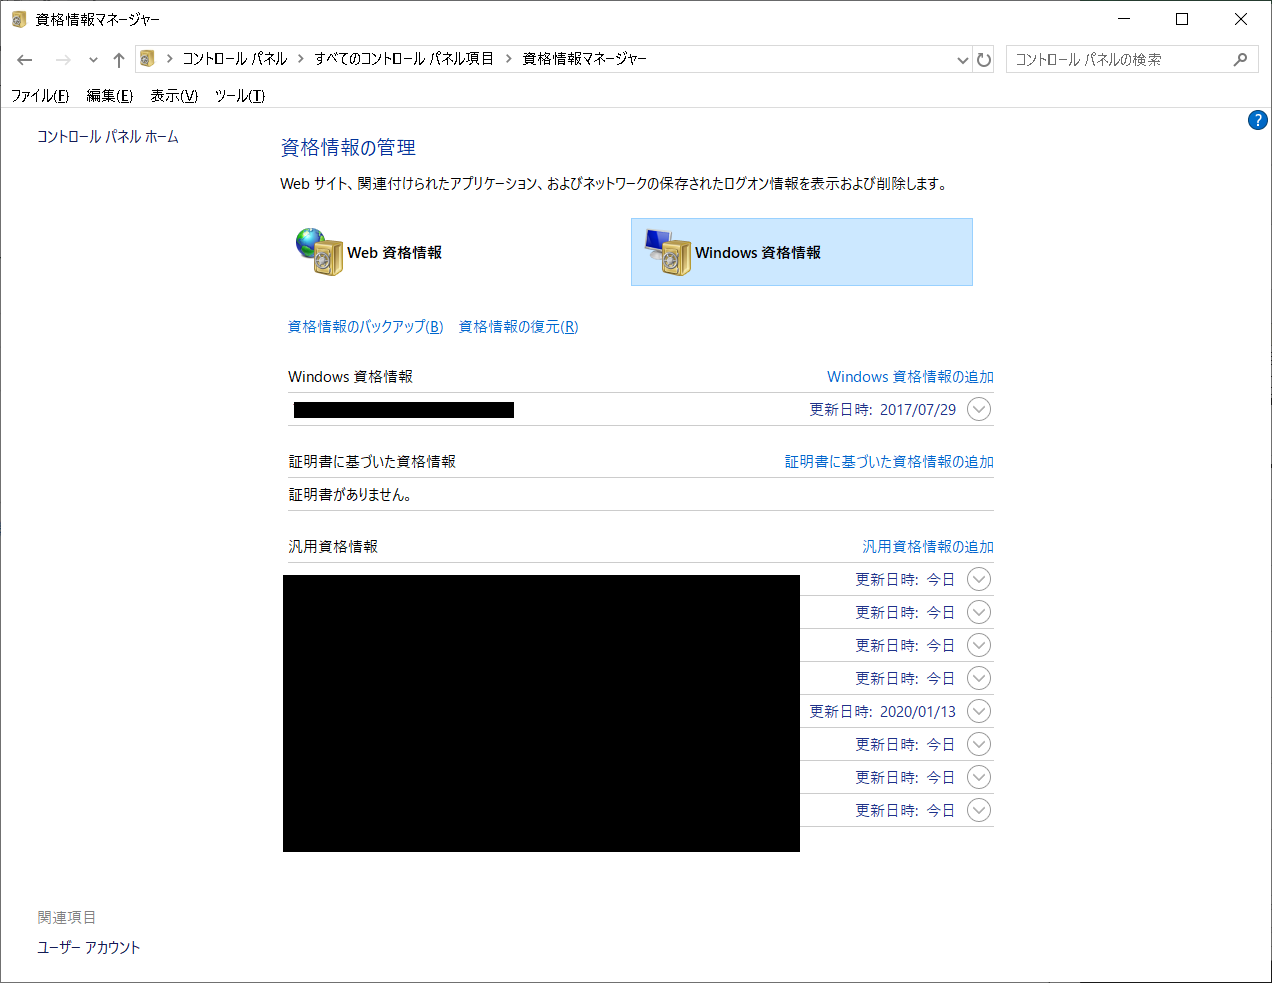This screenshot has height=983, width=1272.
Task: Select the Windows 資格情報 label
Action: (x=758, y=253)
